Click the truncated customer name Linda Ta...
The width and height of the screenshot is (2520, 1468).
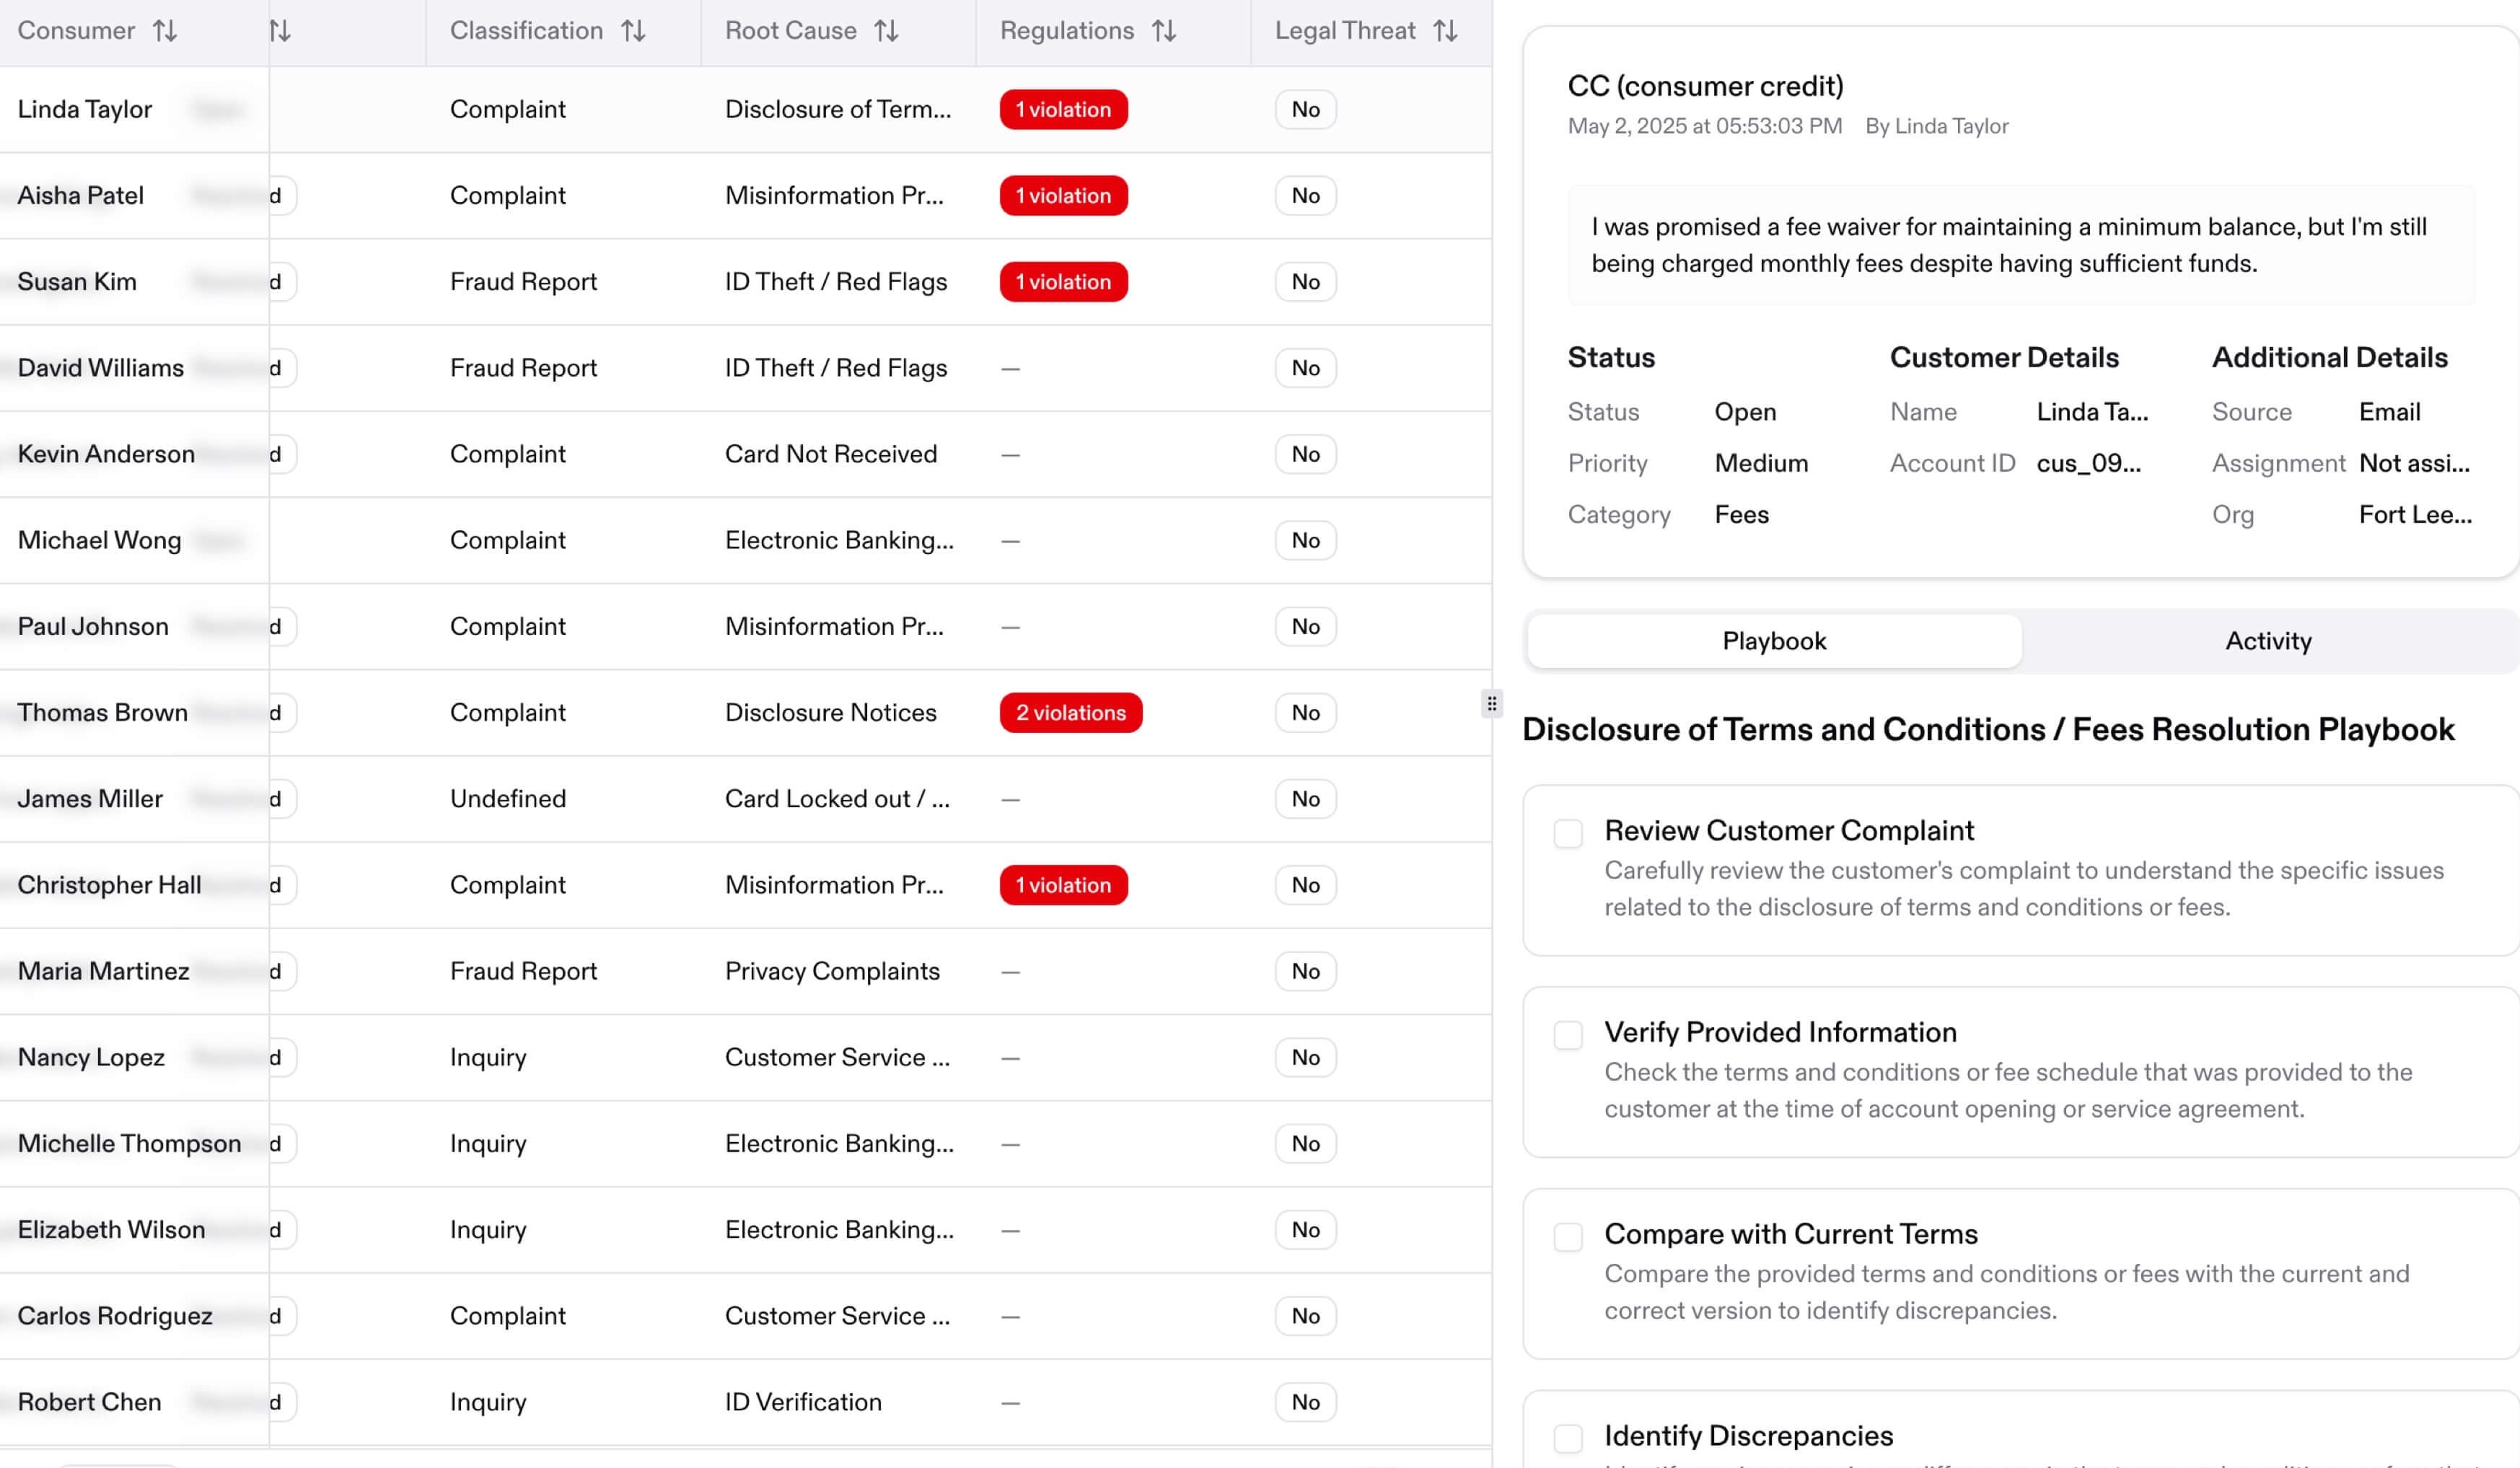click(x=2092, y=412)
